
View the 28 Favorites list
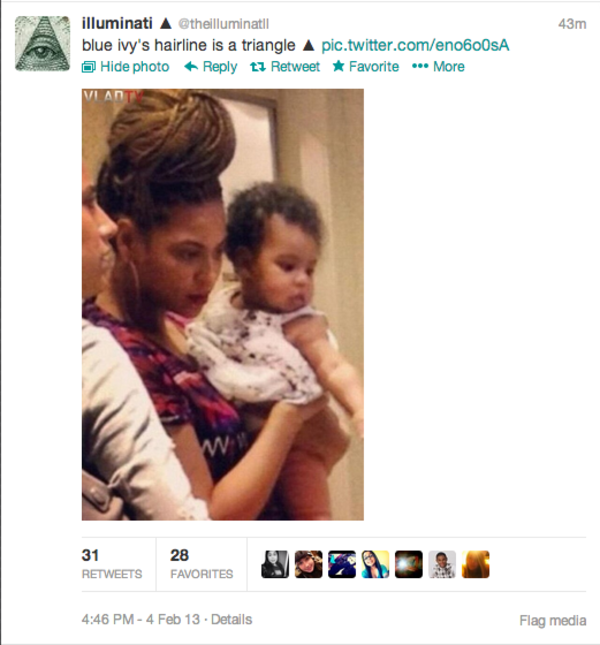[x=202, y=564]
